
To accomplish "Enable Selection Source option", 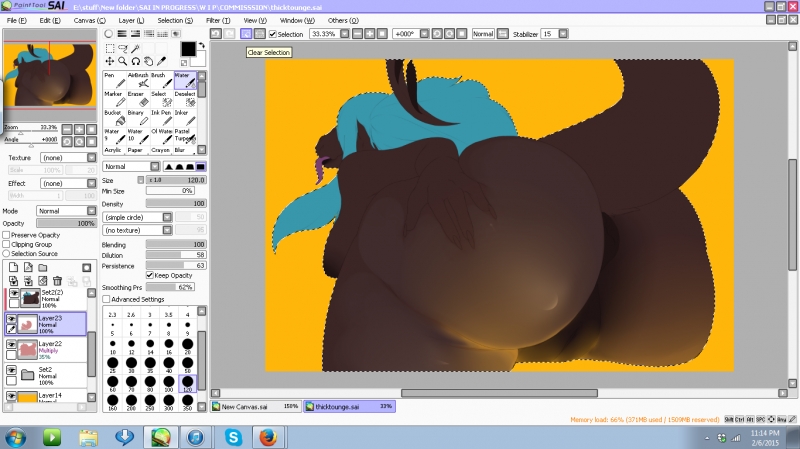I will point(6,254).
